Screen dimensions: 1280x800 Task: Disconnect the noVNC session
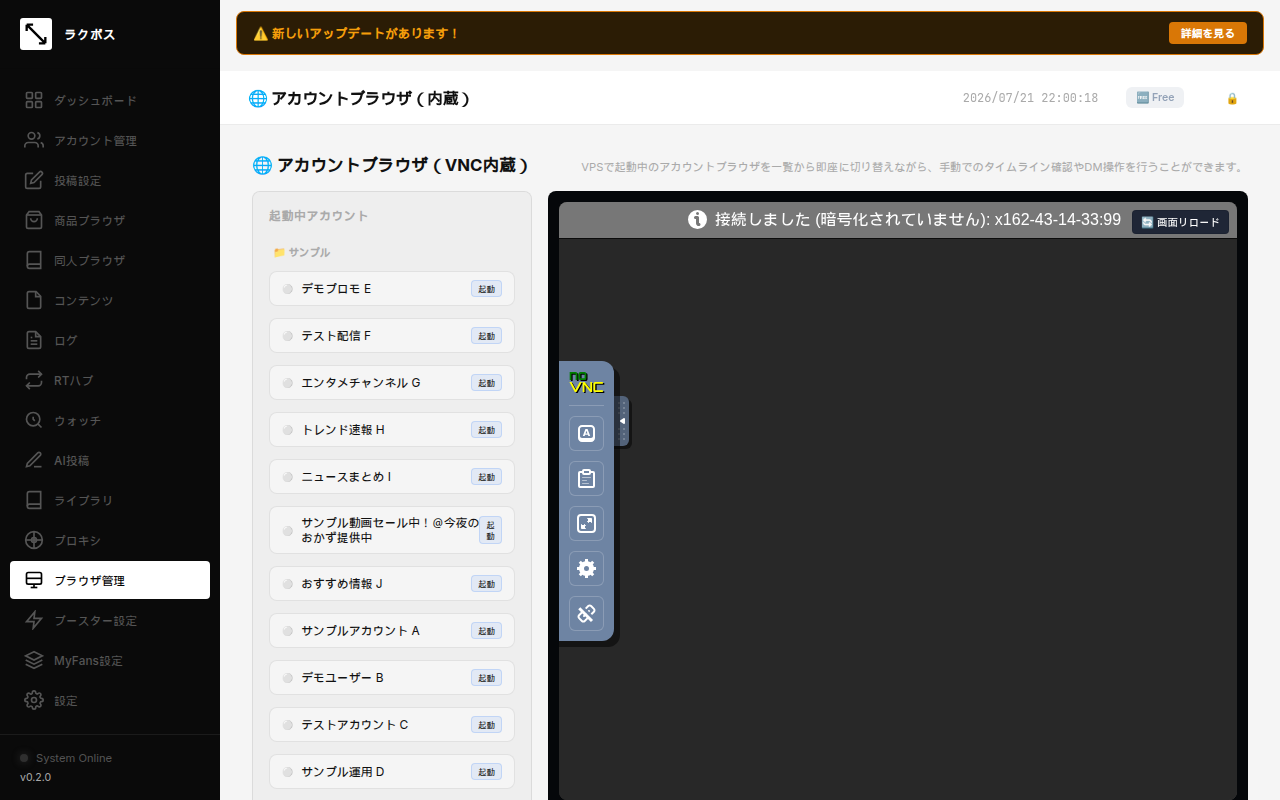coord(587,613)
